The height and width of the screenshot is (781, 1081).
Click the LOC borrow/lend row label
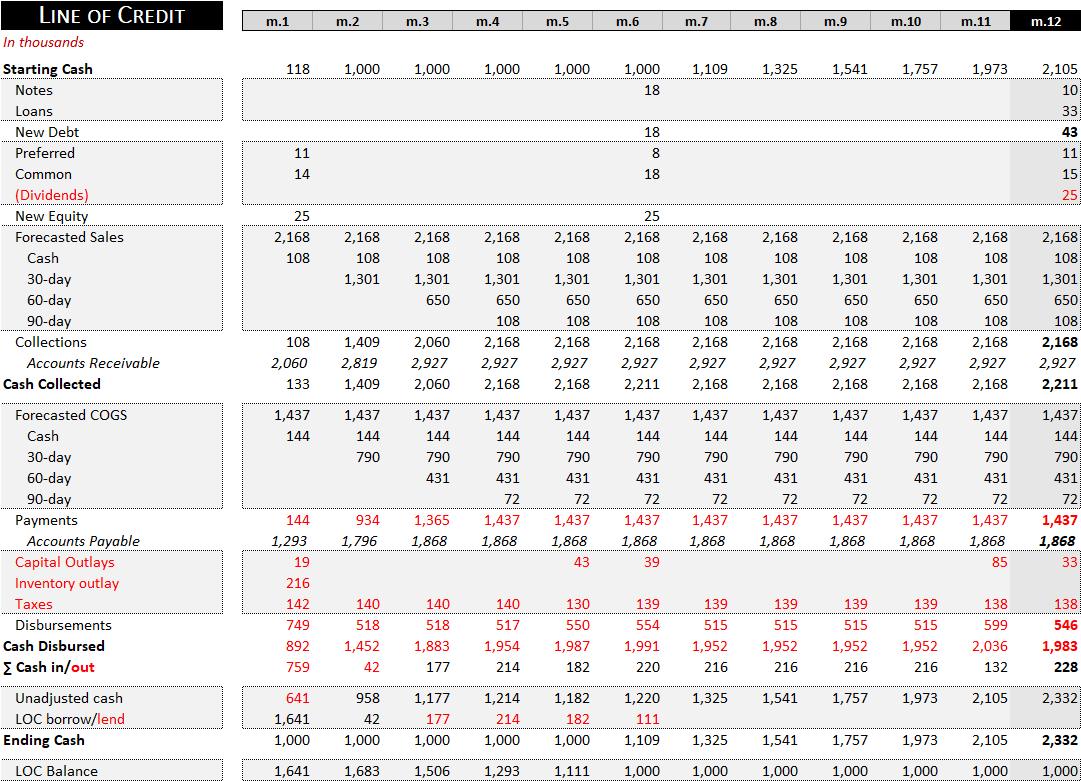coord(70,719)
